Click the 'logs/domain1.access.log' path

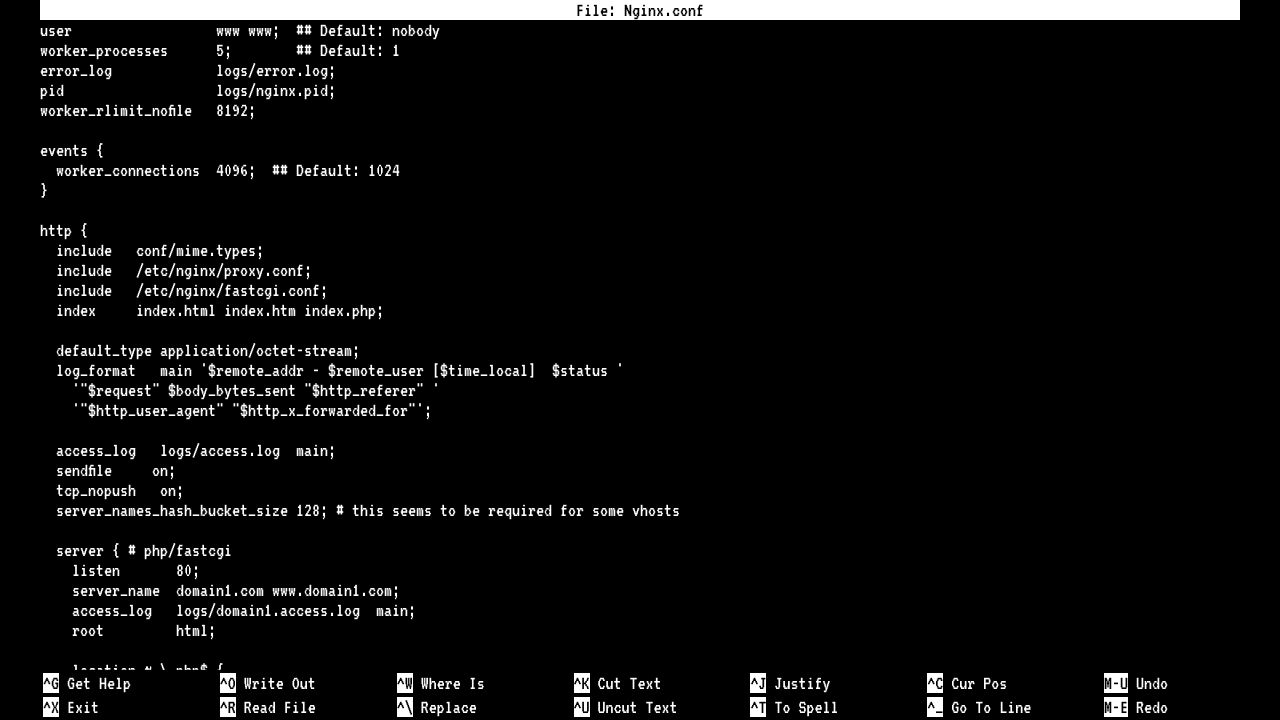[268, 611]
